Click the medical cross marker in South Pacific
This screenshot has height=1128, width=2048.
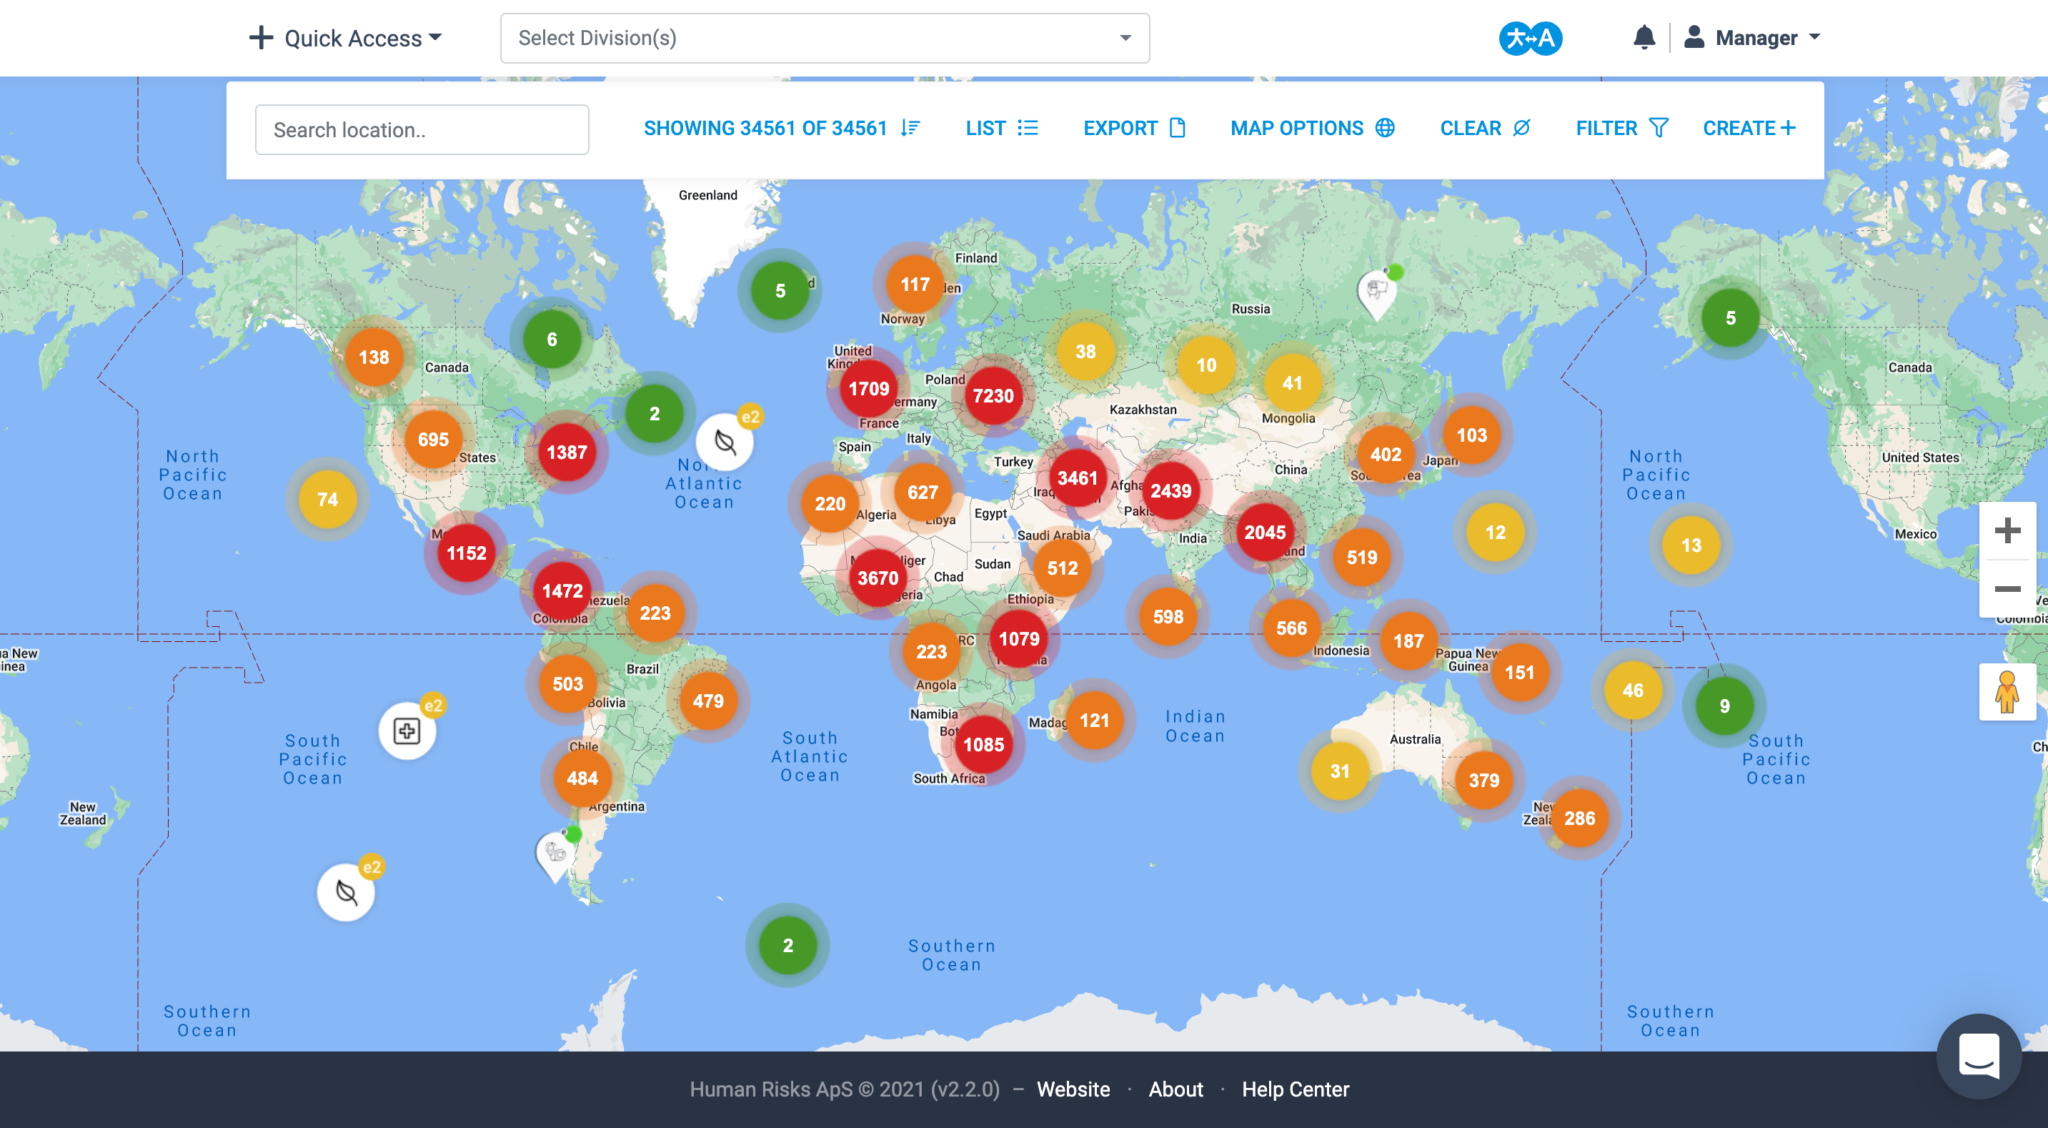(407, 731)
